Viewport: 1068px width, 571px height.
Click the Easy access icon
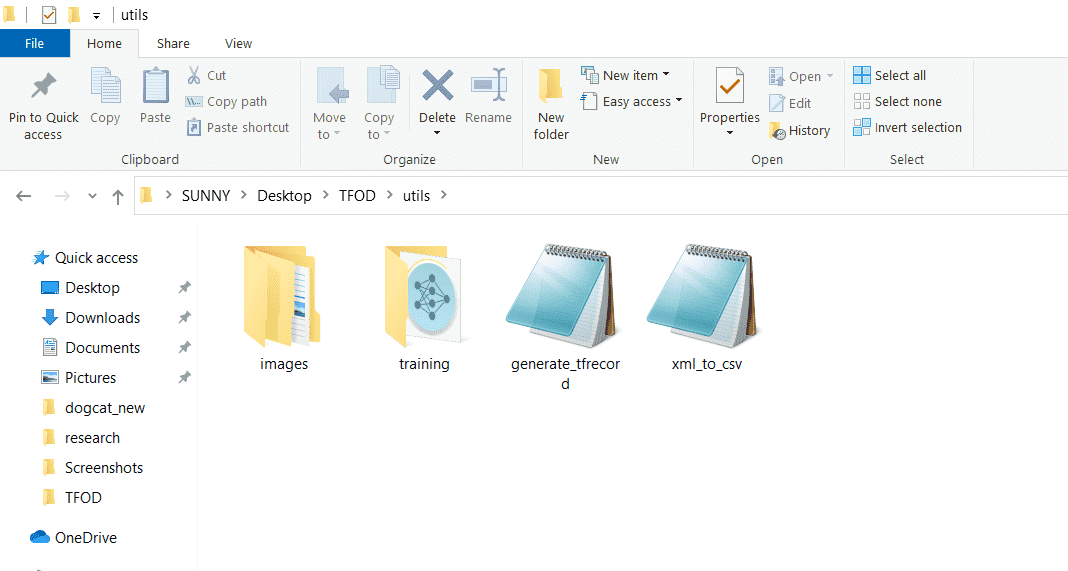[x=589, y=101]
